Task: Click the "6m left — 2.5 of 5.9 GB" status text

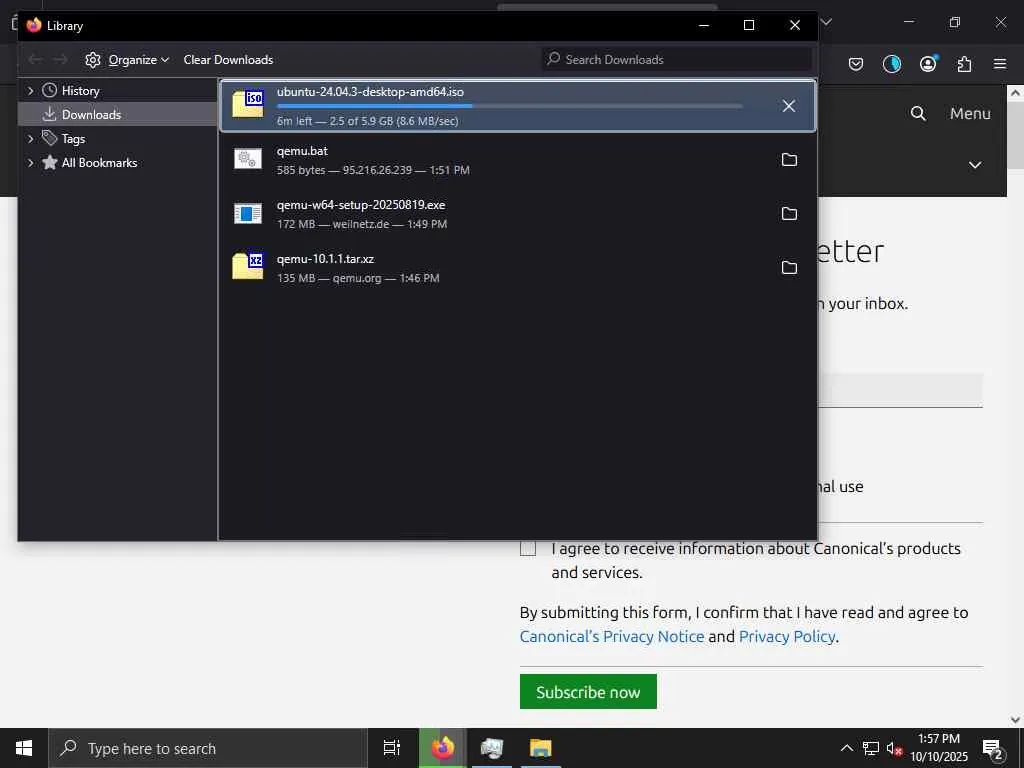Action: coord(368,121)
